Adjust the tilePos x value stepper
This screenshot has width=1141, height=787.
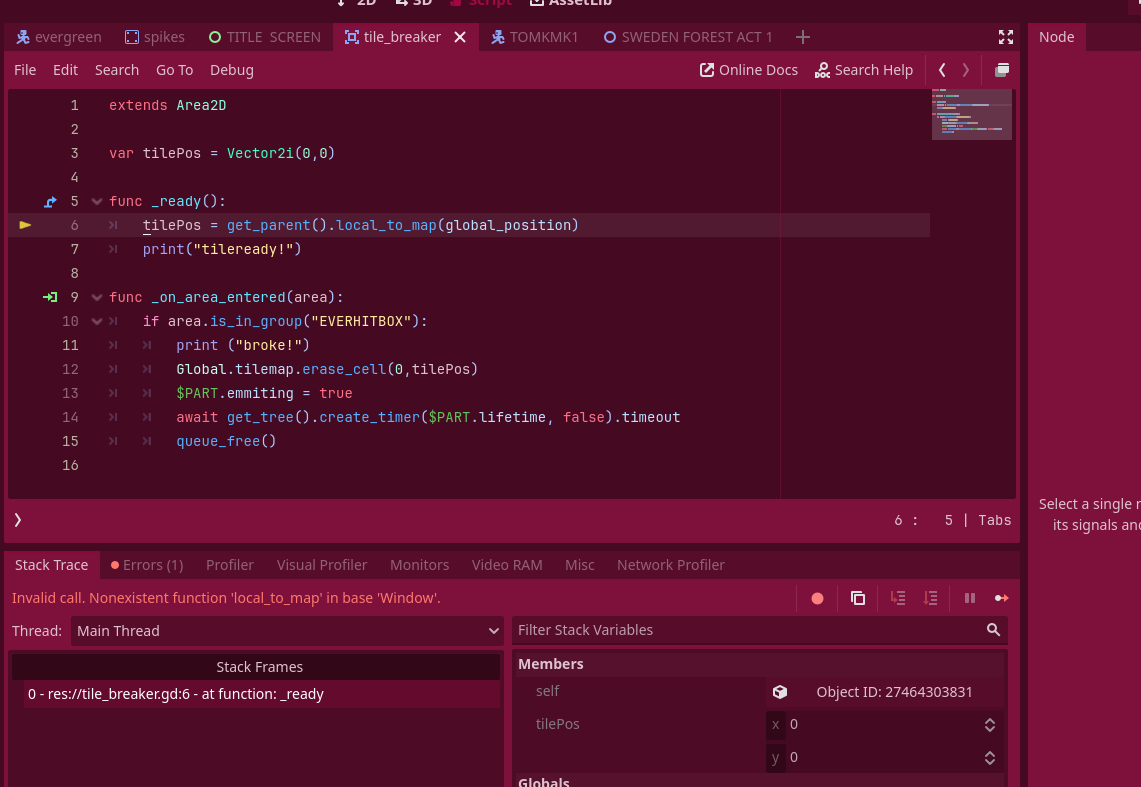(x=990, y=724)
